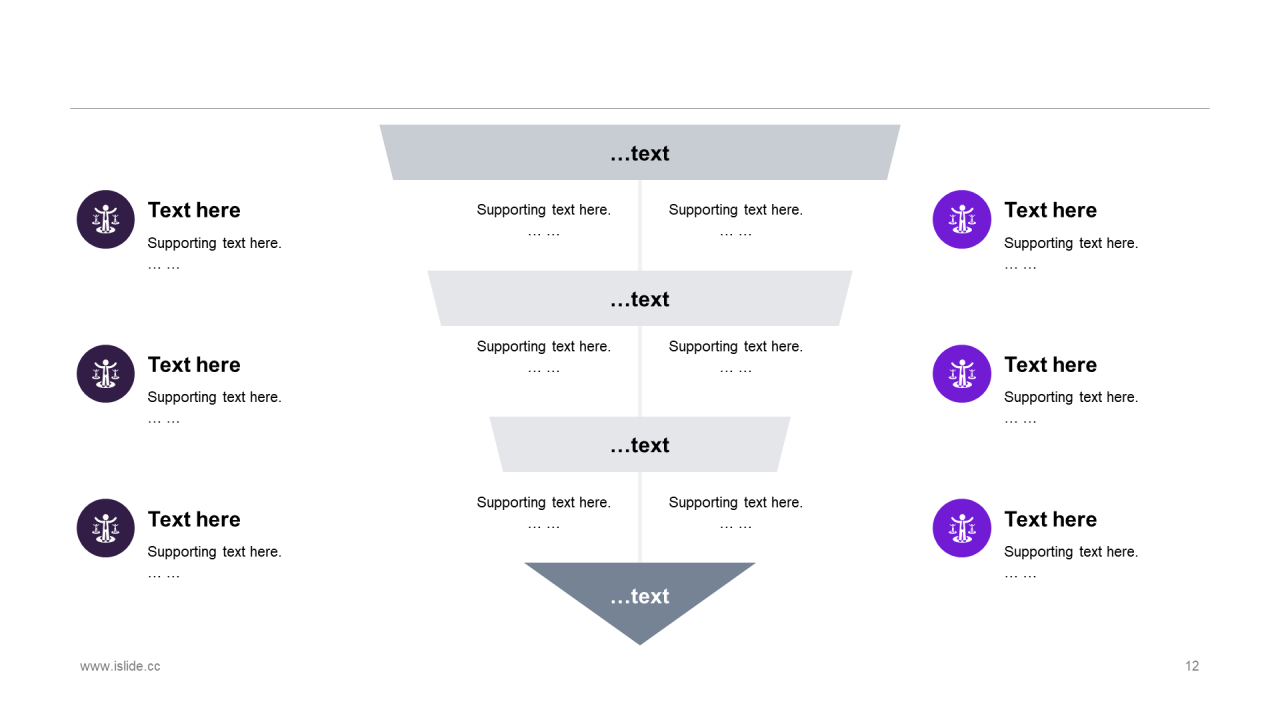This screenshot has width=1280, height=720.
Task: Click the top-left dark purple scales icon
Action: tap(106, 219)
